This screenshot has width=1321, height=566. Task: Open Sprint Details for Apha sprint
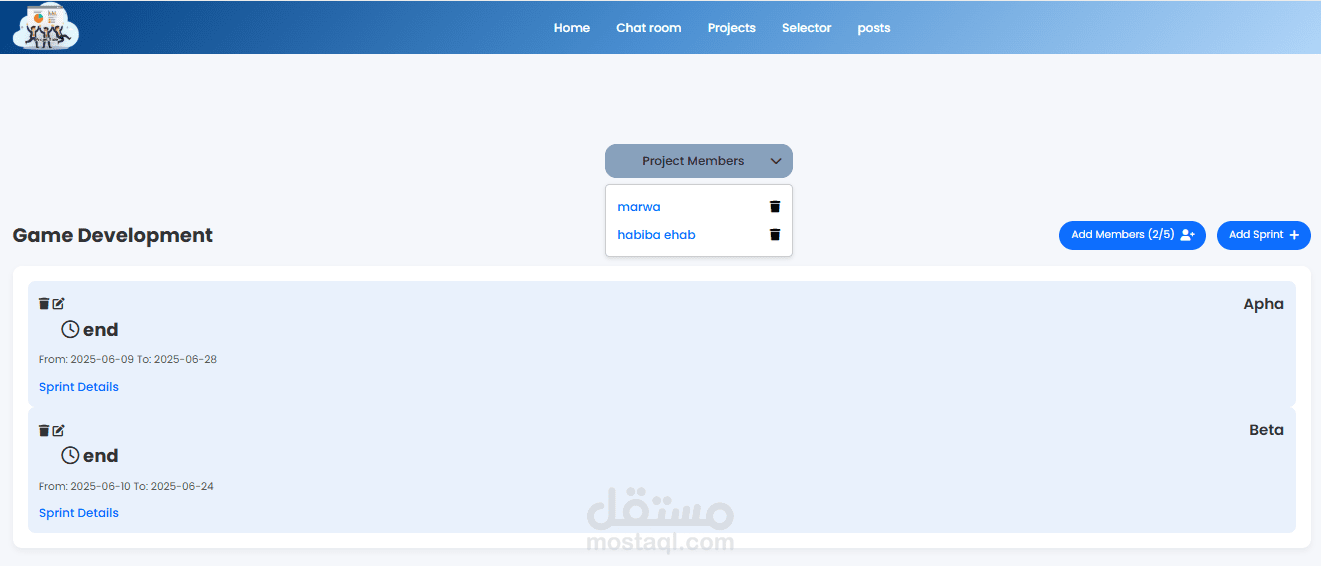point(79,387)
